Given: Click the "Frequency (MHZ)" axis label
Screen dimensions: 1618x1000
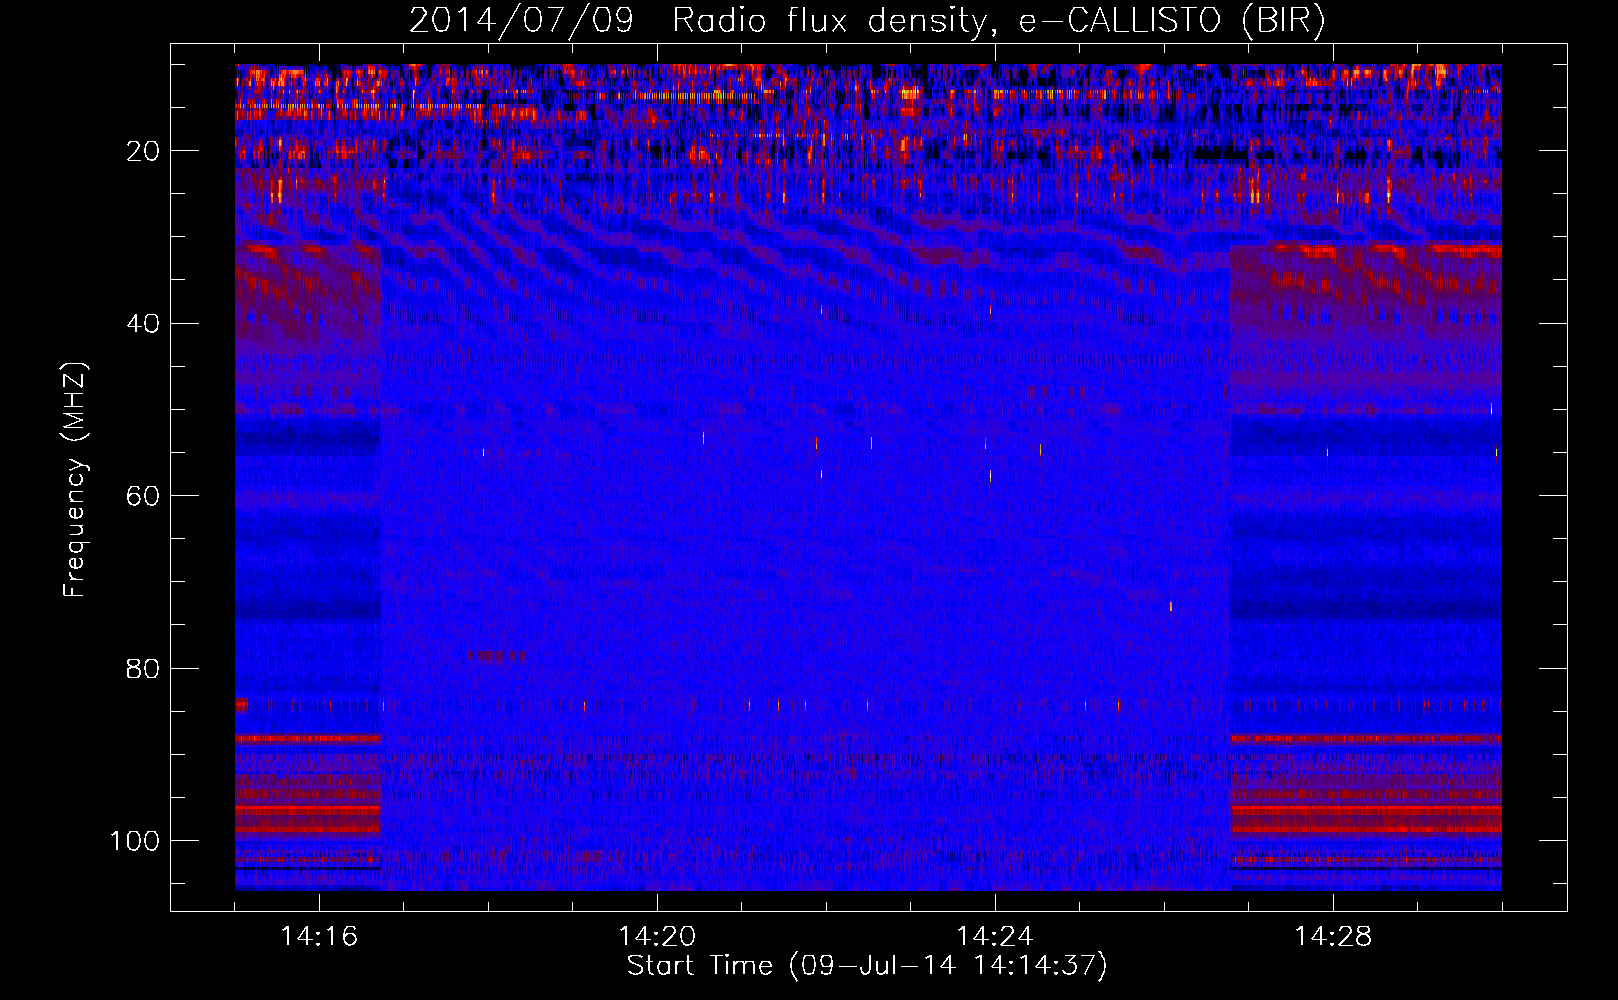Looking at the screenshot, I should (75, 479).
